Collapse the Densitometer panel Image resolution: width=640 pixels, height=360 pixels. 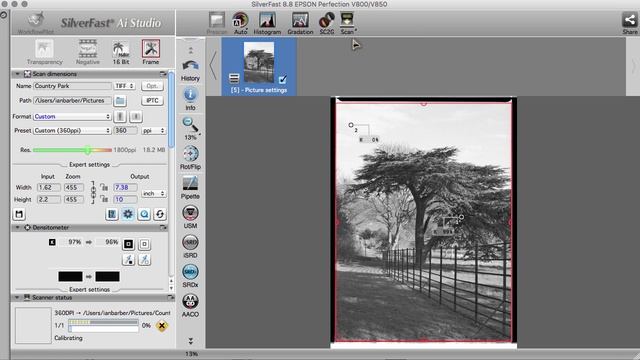click(x=18, y=227)
